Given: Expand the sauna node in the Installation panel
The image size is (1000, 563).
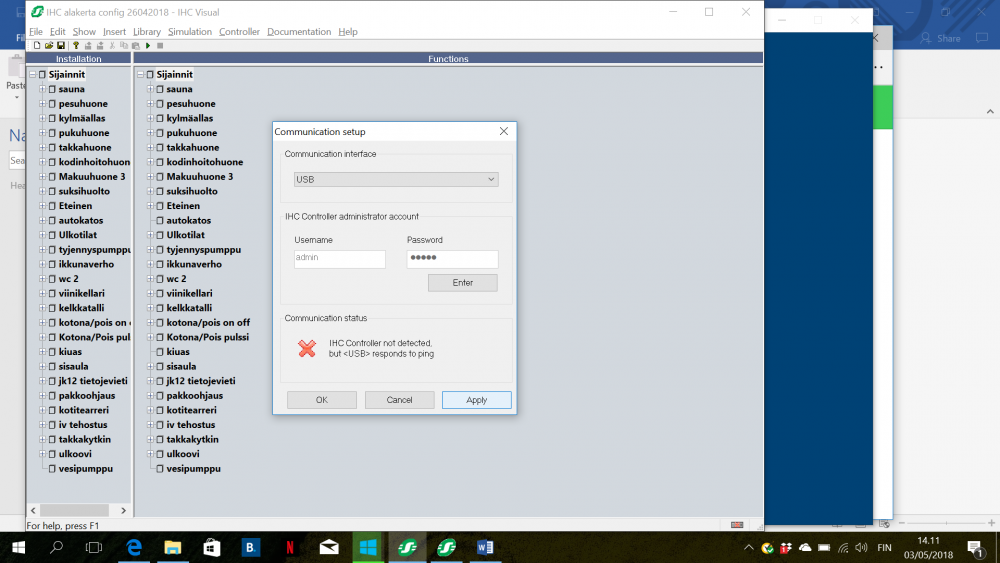Looking at the screenshot, I should [42, 89].
